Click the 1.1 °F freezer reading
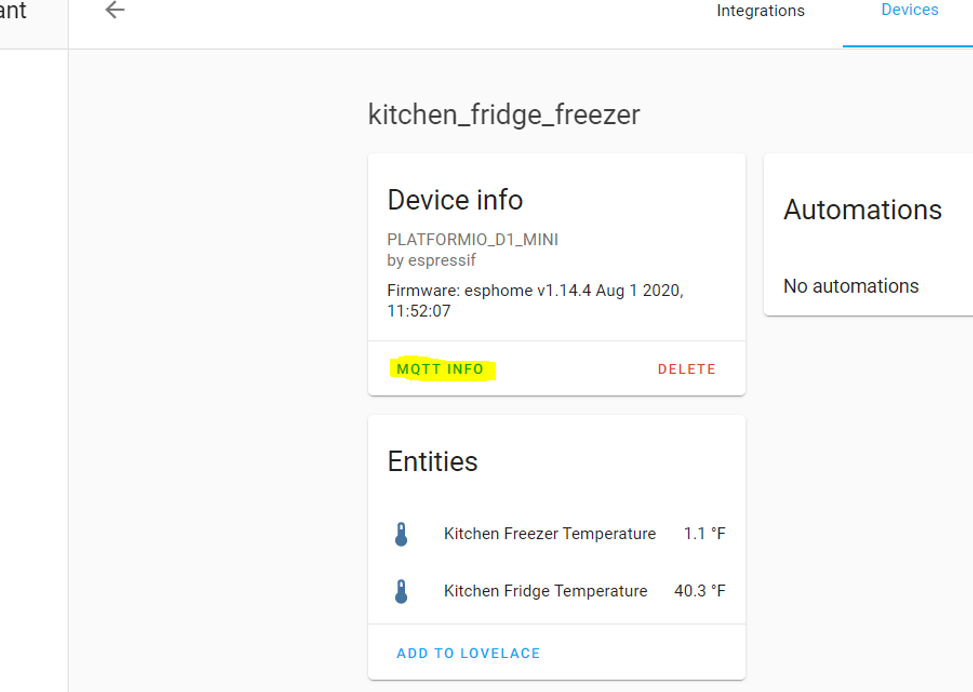 [704, 534]
